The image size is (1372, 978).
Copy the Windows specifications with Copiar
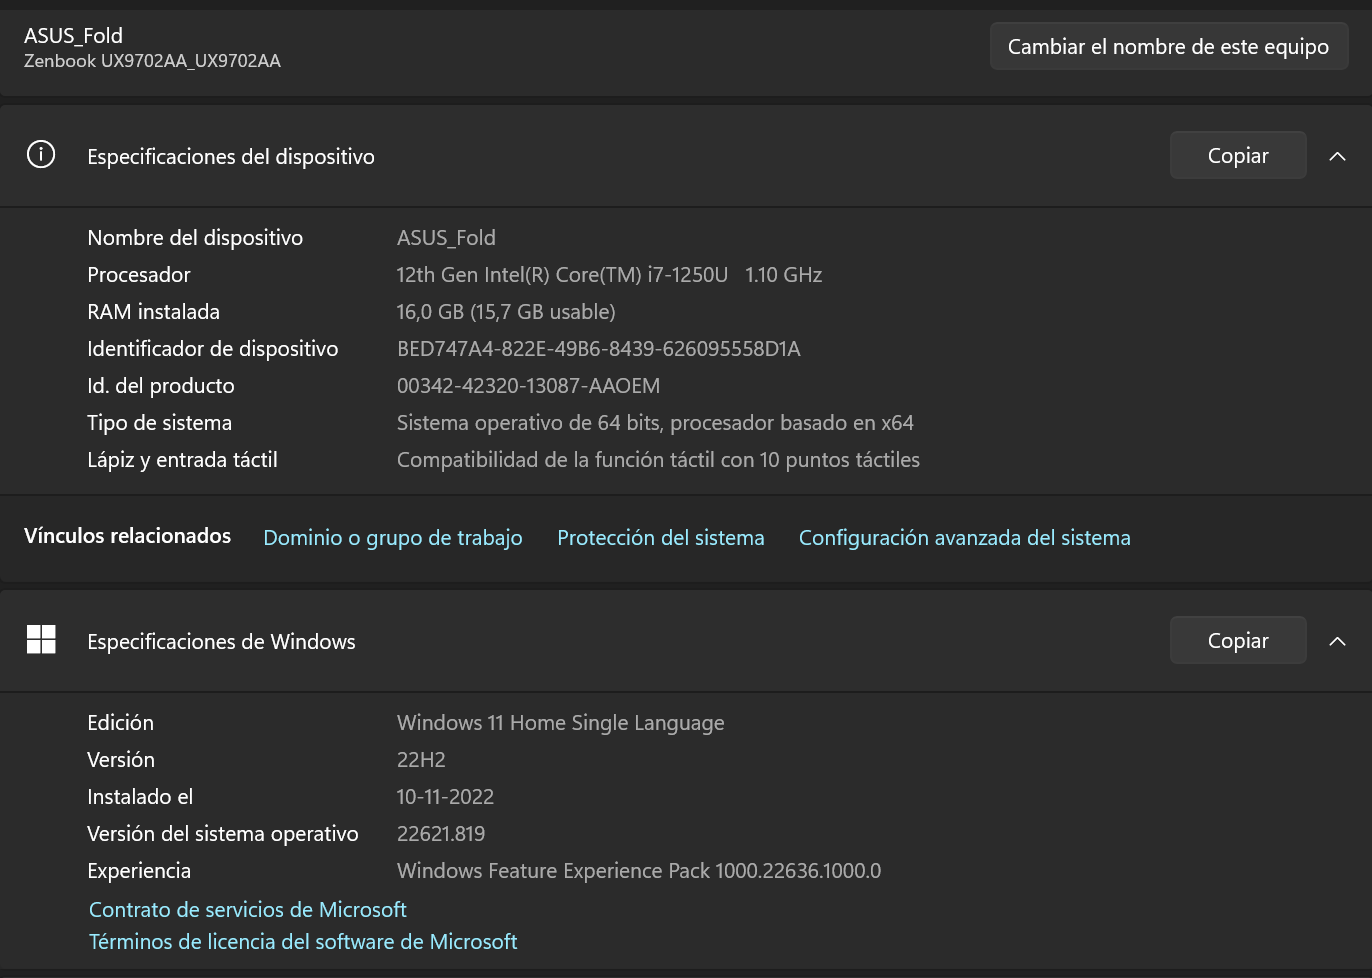coord(1237,641)
